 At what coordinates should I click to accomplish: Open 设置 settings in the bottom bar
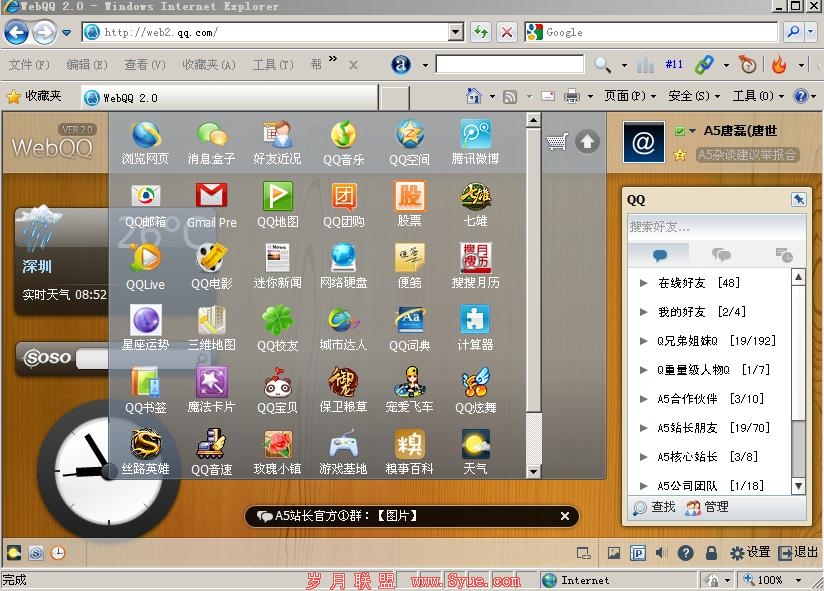tap(750, 553)
